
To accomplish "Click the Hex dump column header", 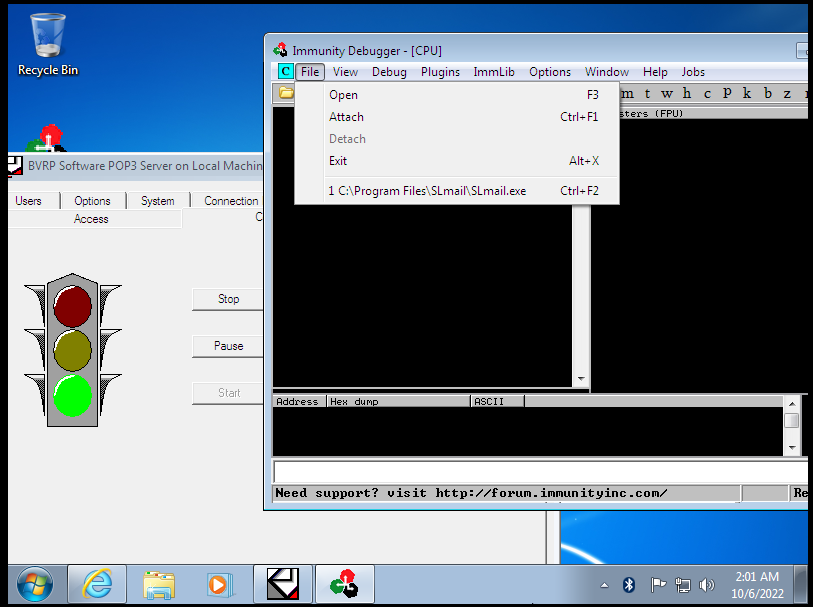I will click(398, 401).
